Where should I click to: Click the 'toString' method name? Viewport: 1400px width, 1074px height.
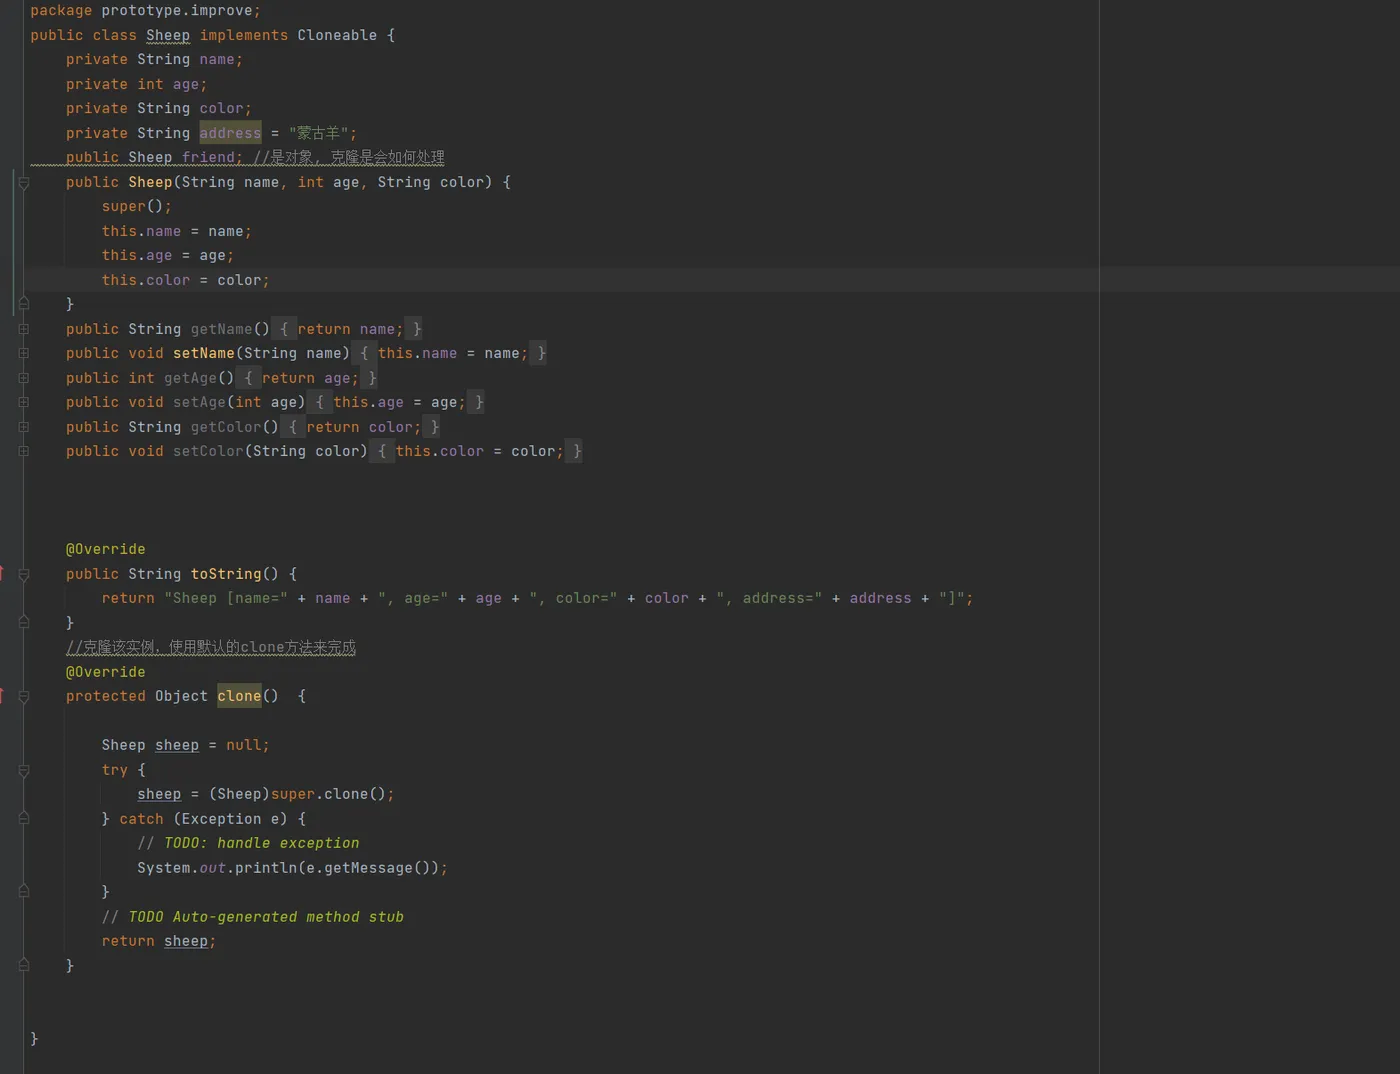point(226,574)
